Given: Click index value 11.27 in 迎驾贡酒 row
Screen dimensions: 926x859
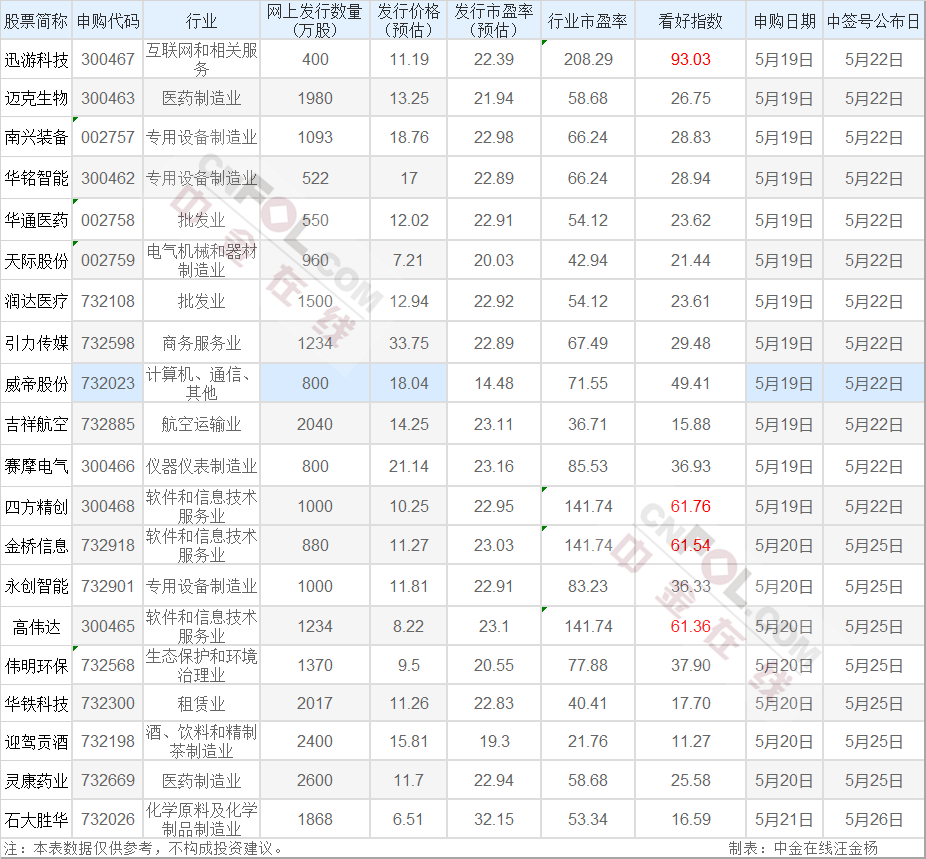Looking at the screenshot, I should pyautogui.click(x=690, y=742).
